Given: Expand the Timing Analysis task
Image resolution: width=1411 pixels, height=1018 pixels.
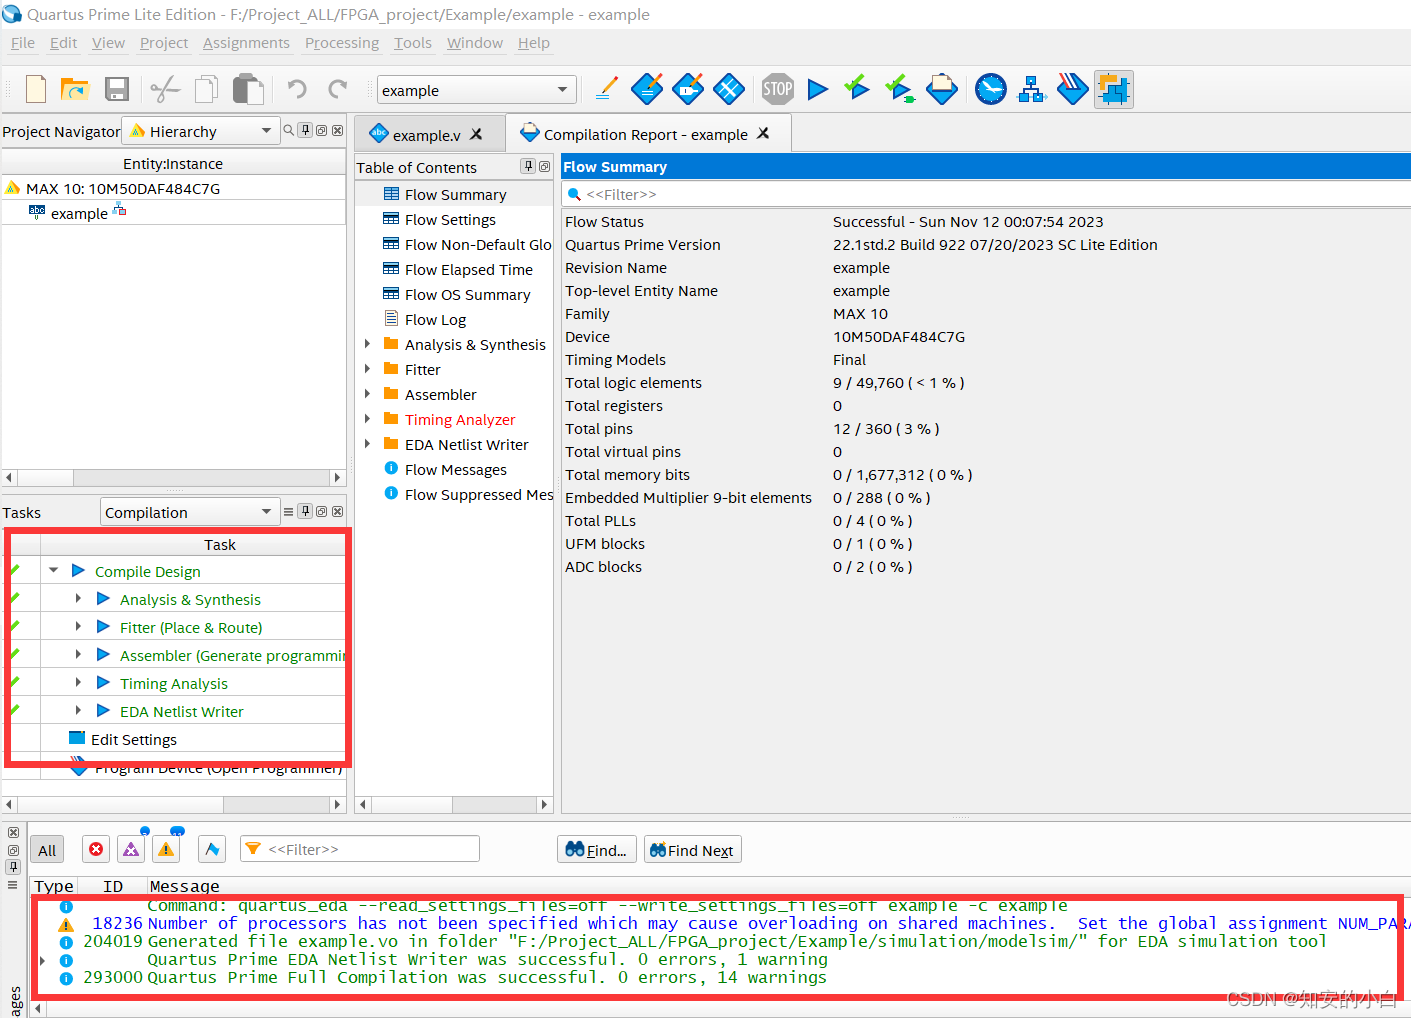Looking at the screenshot, I should (x=78, y=683).
